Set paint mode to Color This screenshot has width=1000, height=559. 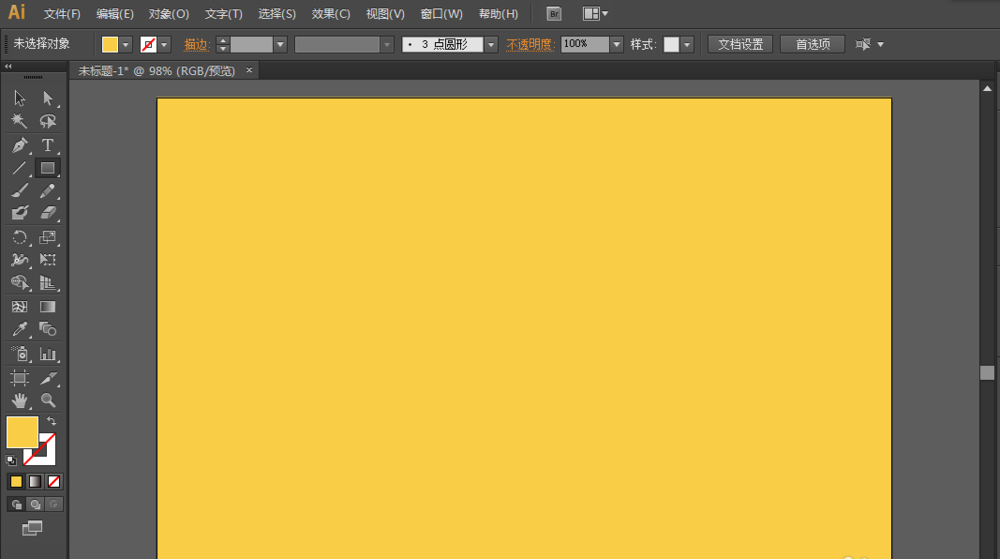[x=16, y=481]
